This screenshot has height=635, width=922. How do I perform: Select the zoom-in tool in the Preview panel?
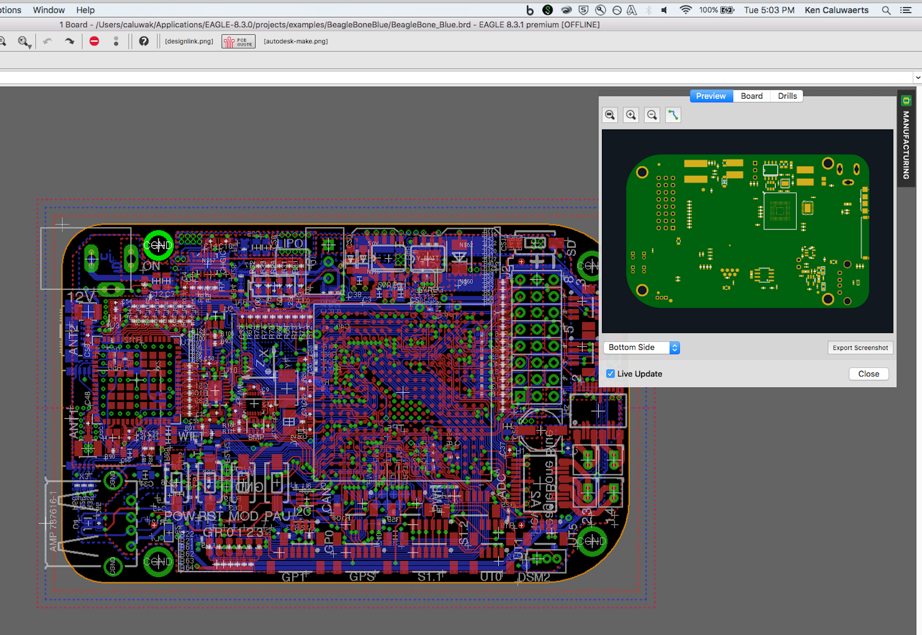(x=631, y=114)
